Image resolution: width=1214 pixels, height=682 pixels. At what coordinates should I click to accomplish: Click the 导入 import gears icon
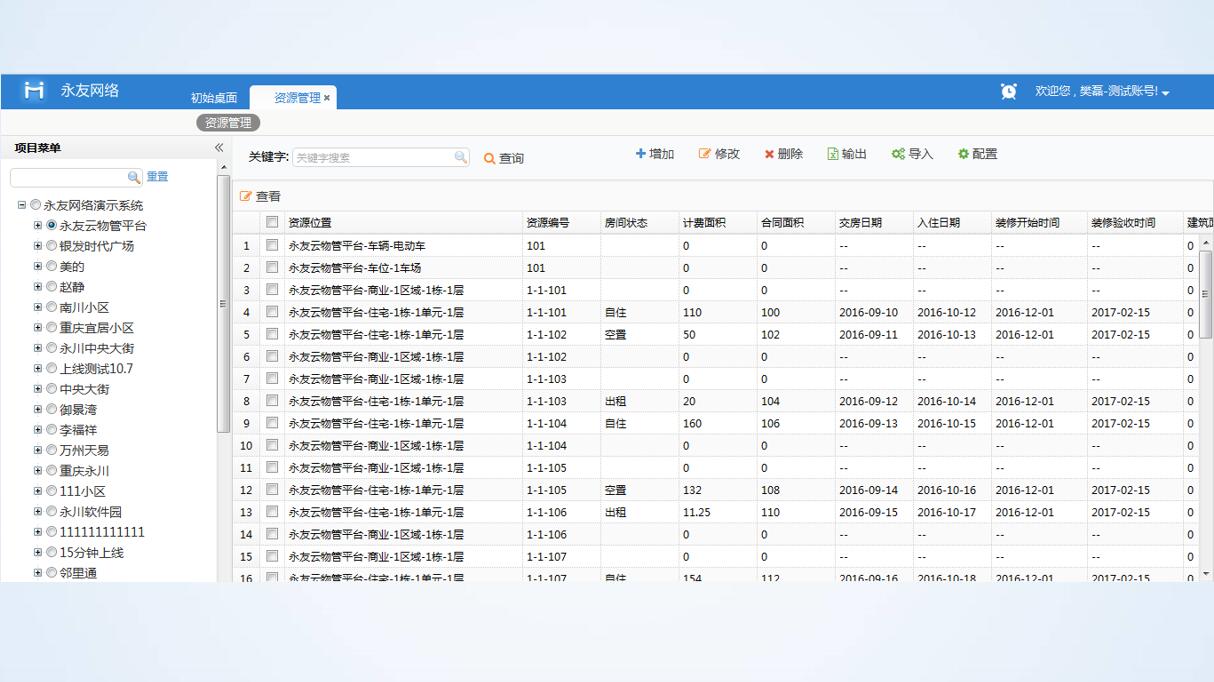coord(898,154)
